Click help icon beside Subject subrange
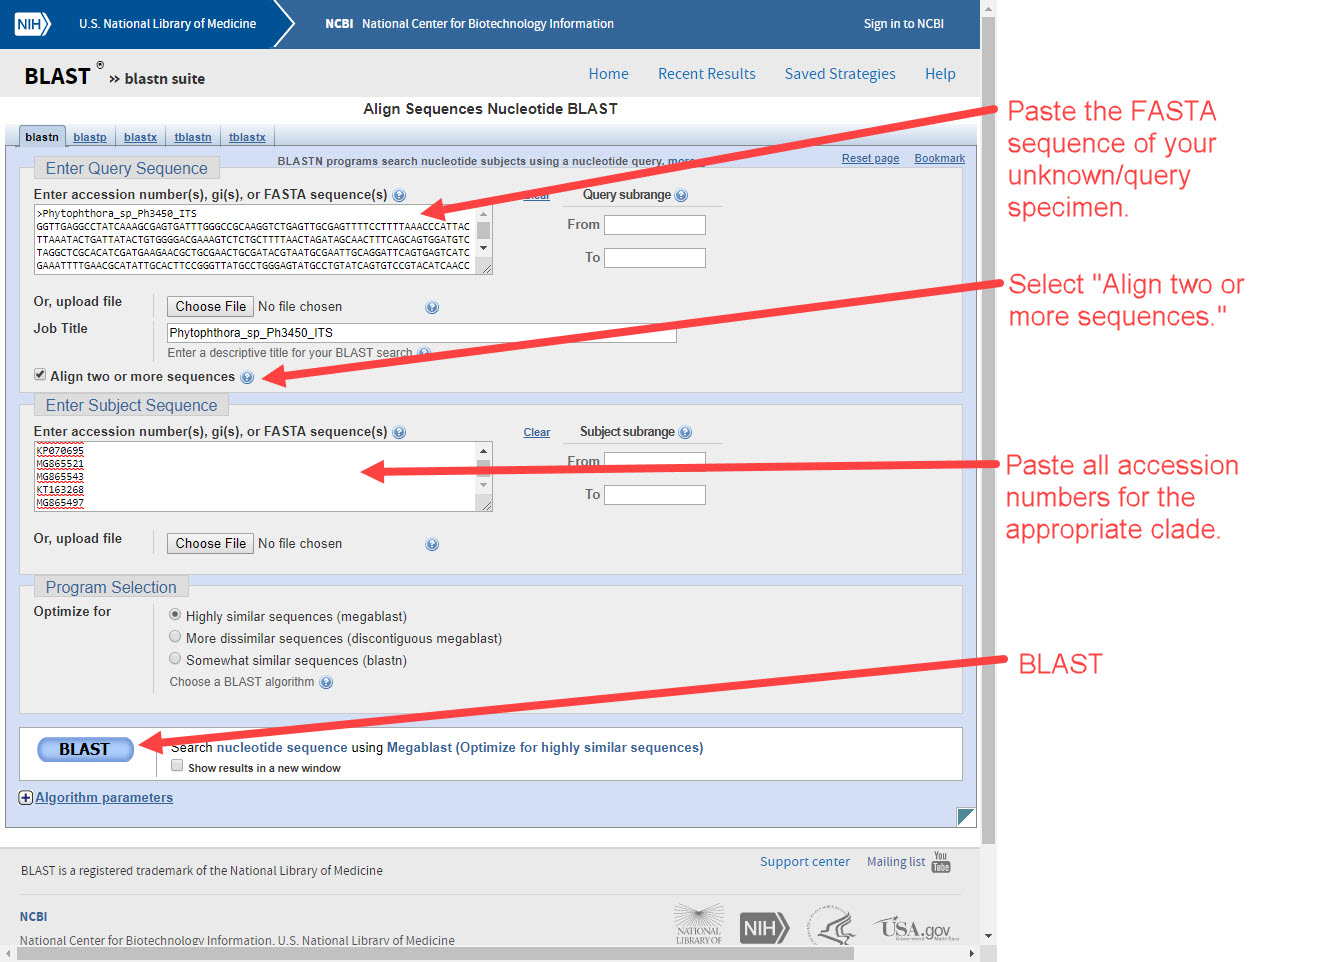 [x=685, y=433]
